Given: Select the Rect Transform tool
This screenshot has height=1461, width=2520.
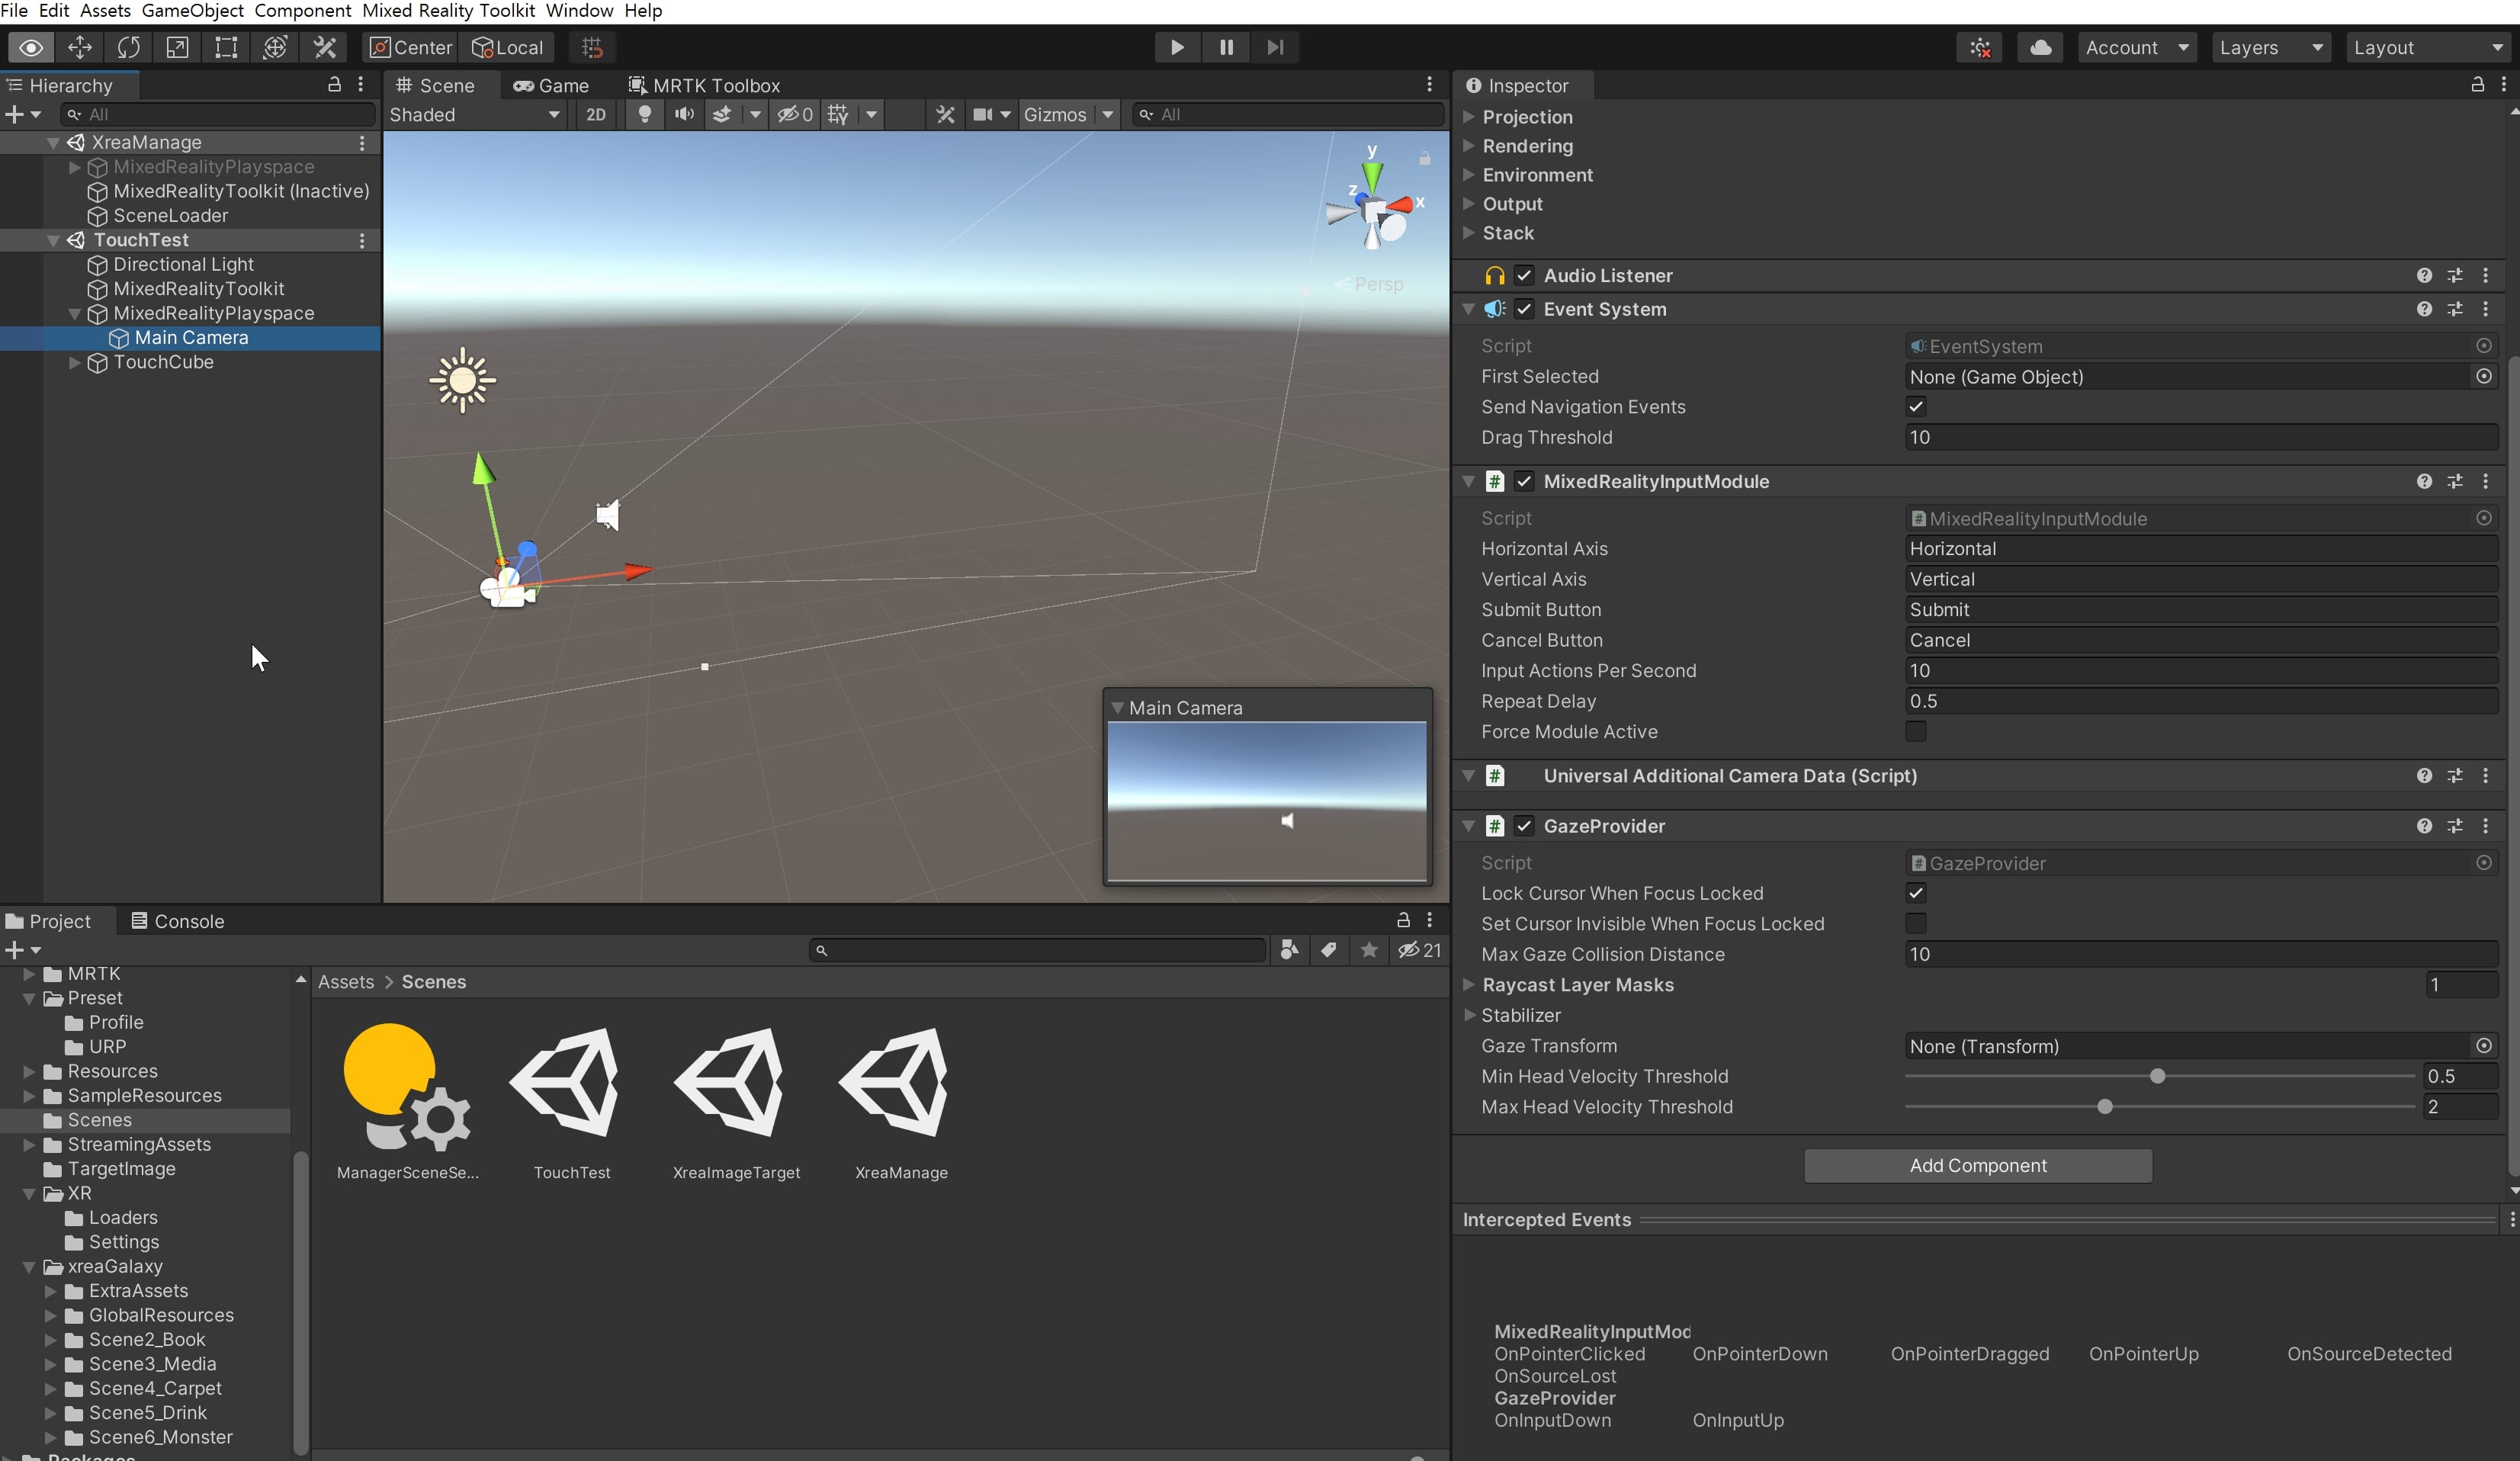Looking at the screenshot, I should coord(226,47).
